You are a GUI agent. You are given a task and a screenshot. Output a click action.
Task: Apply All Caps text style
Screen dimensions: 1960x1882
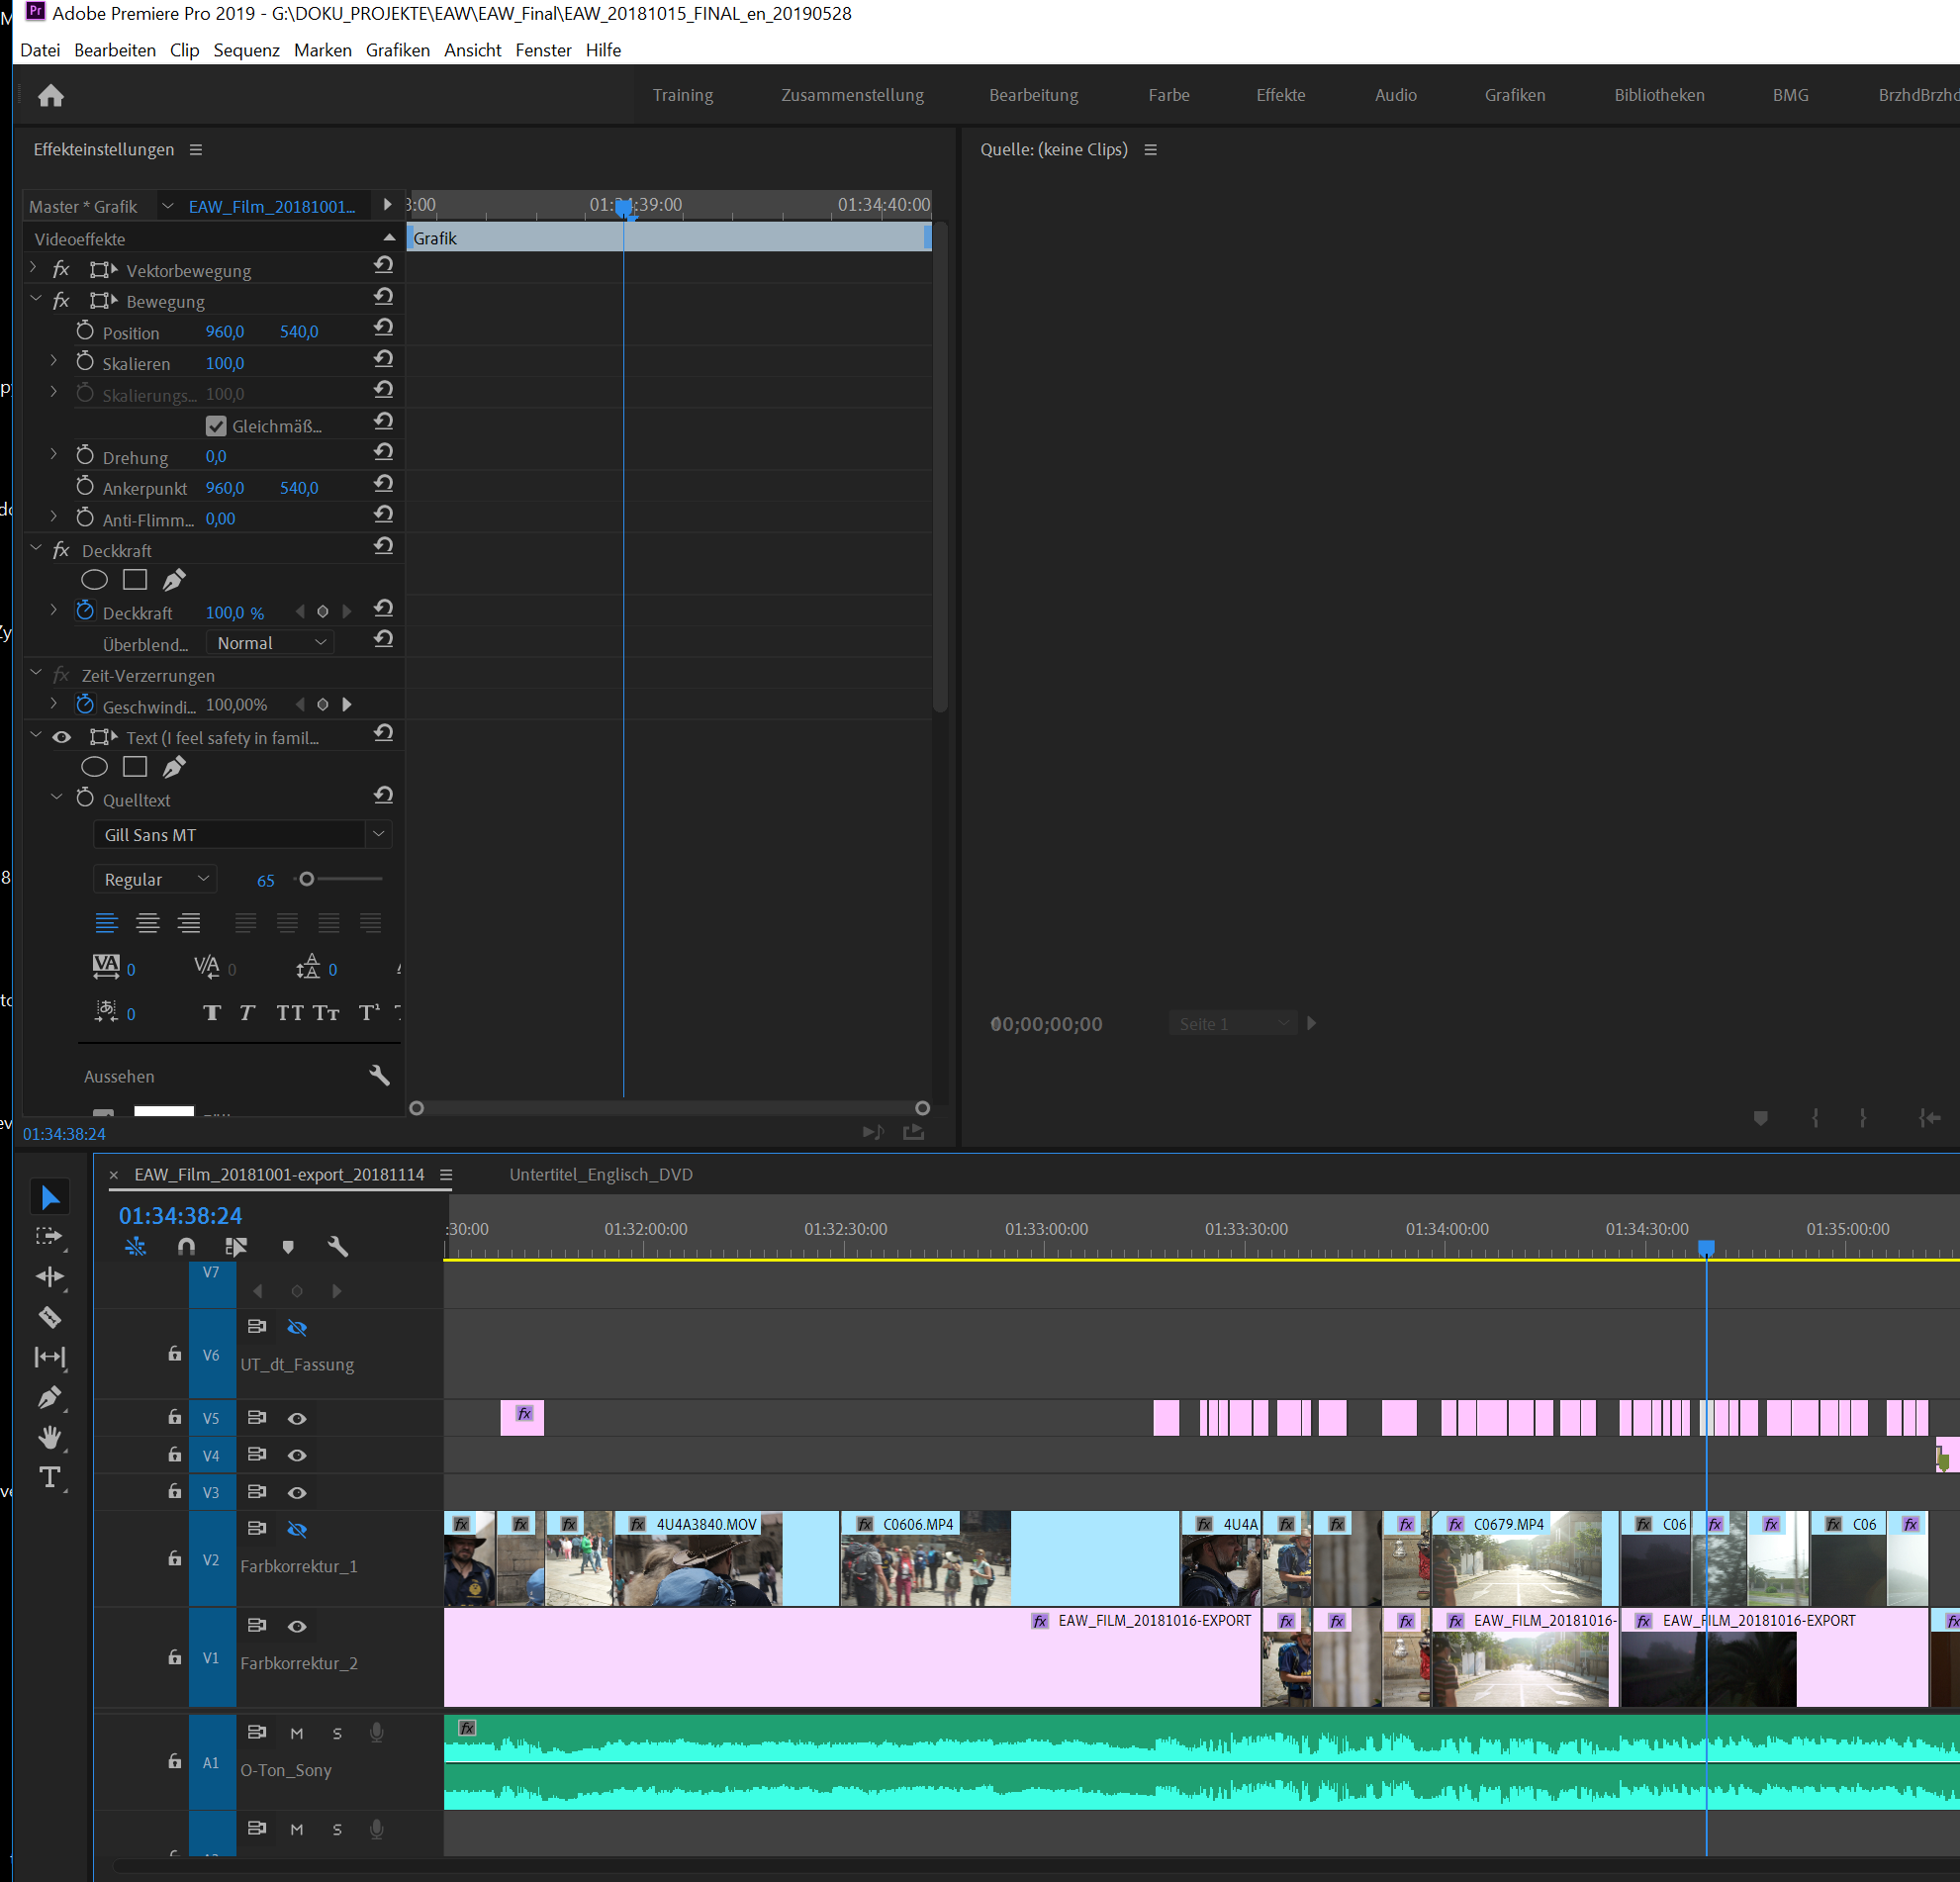290,1012
